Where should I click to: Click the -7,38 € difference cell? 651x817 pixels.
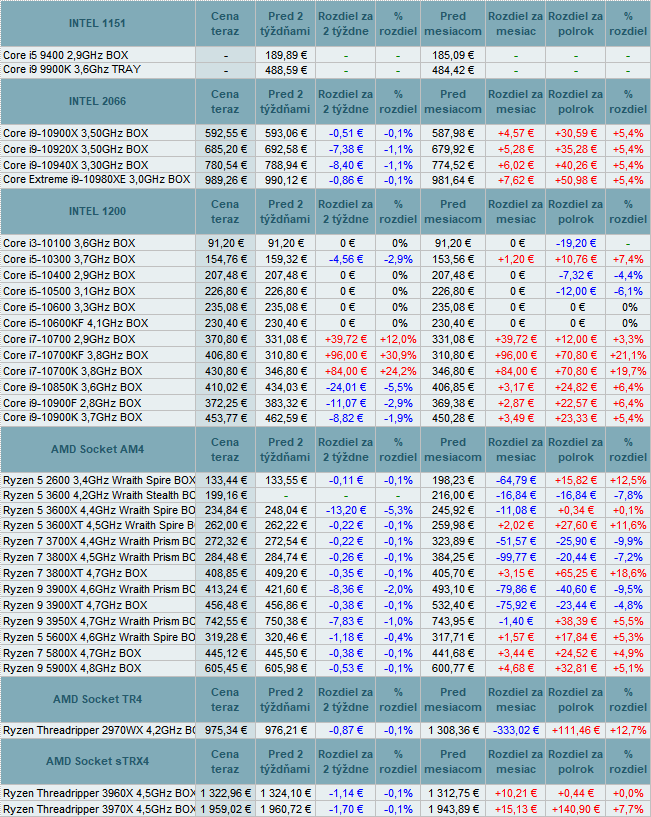[x=346, y=150]
